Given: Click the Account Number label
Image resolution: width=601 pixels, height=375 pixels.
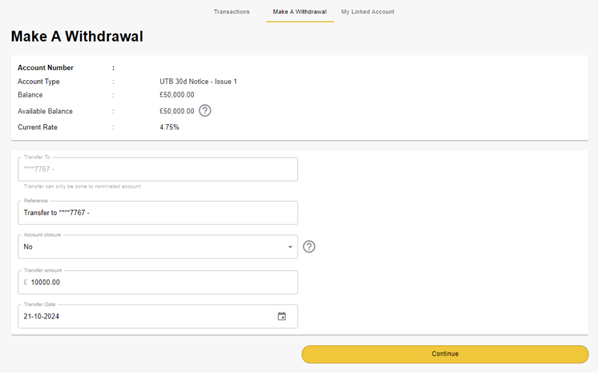Looking at the screenshot, I should tap(46, 68).
